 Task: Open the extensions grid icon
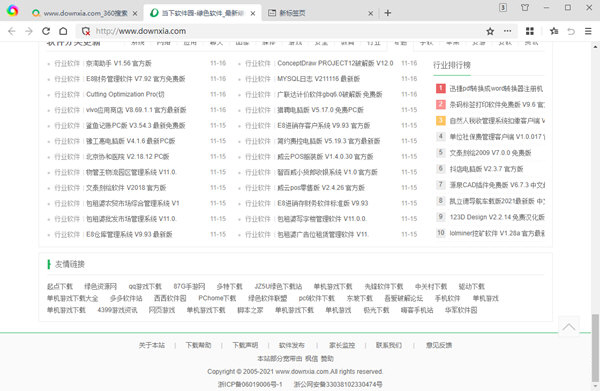click(530, 31)
